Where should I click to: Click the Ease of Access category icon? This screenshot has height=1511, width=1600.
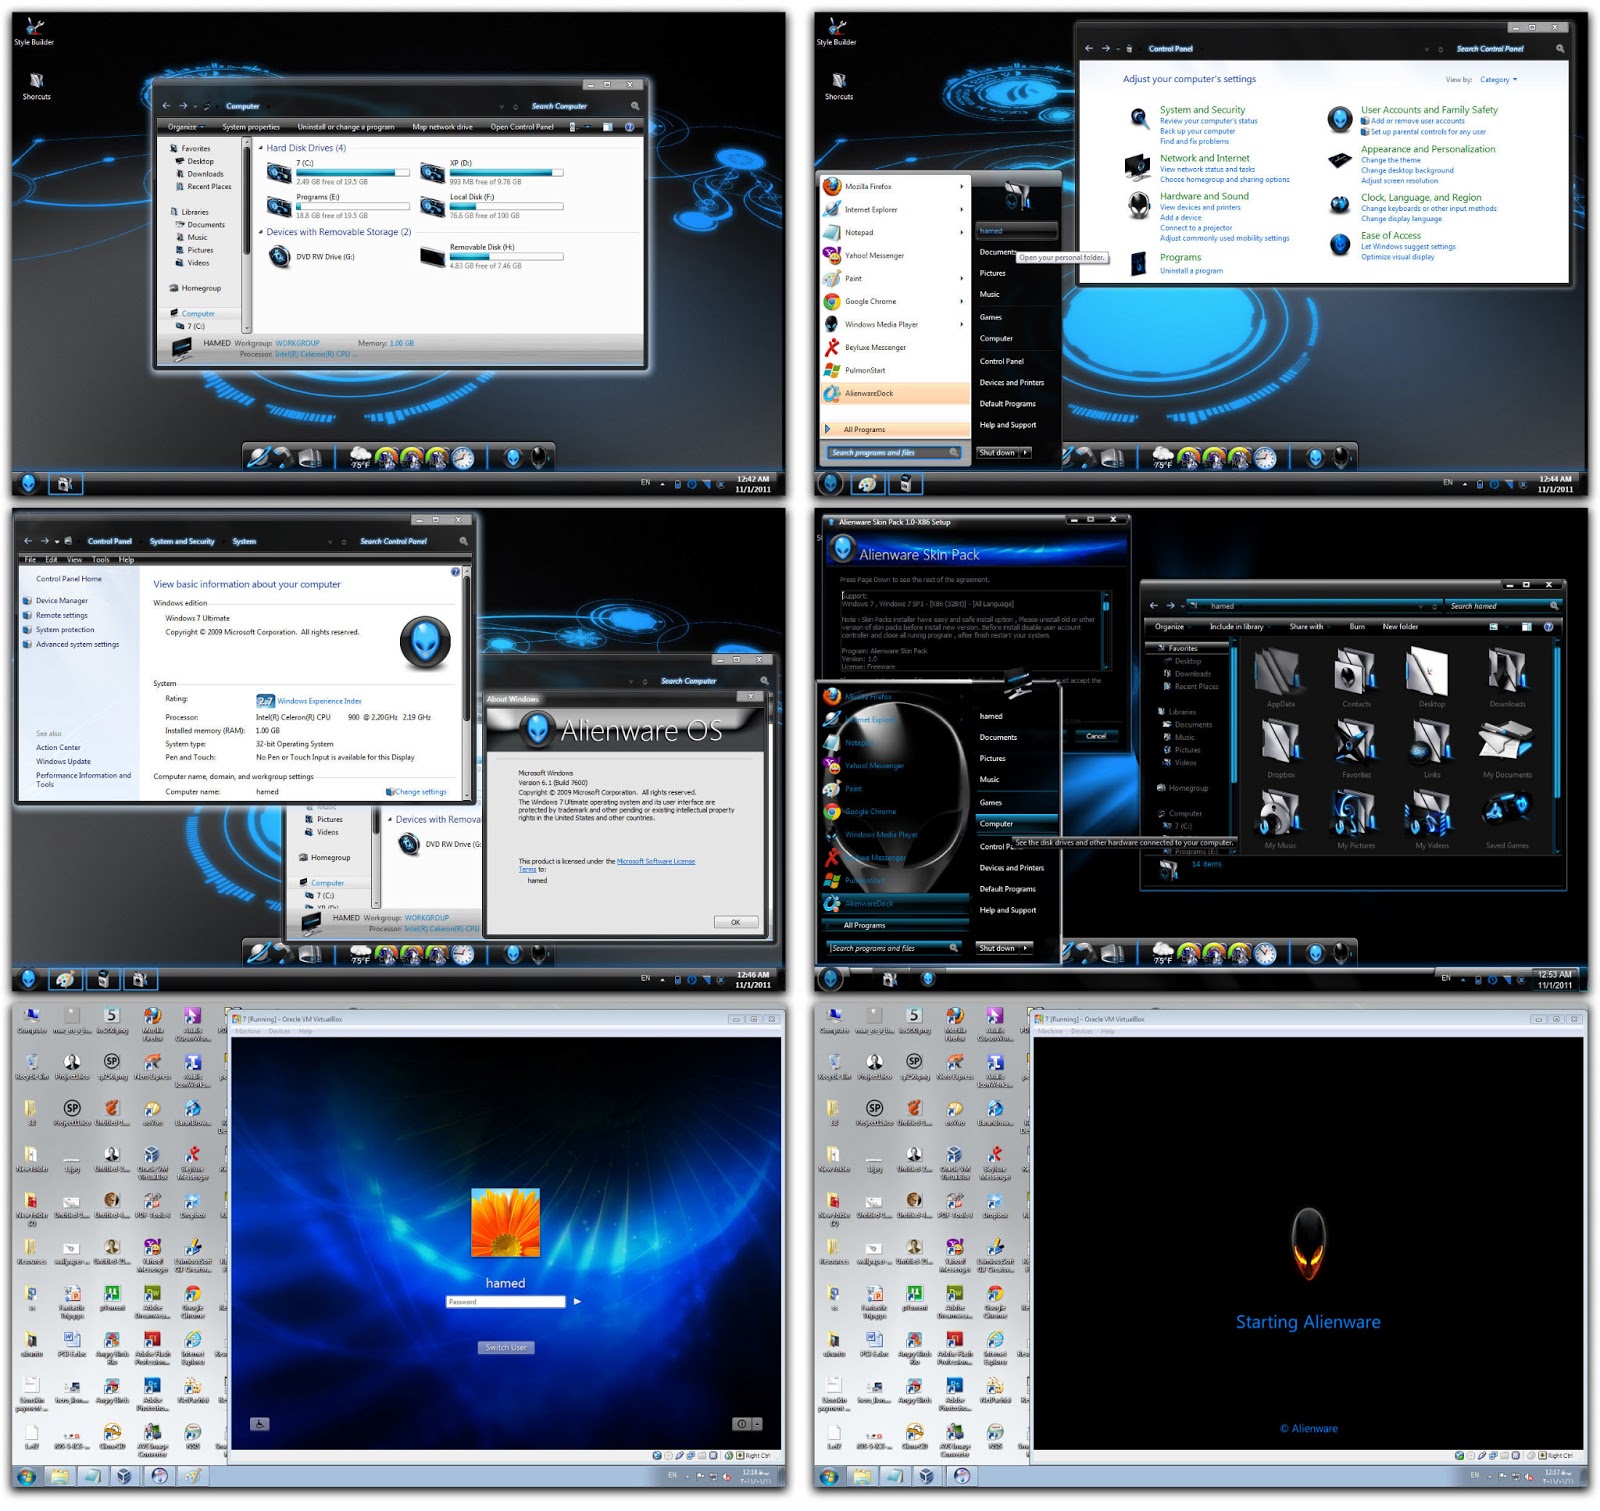point(1340,243)
